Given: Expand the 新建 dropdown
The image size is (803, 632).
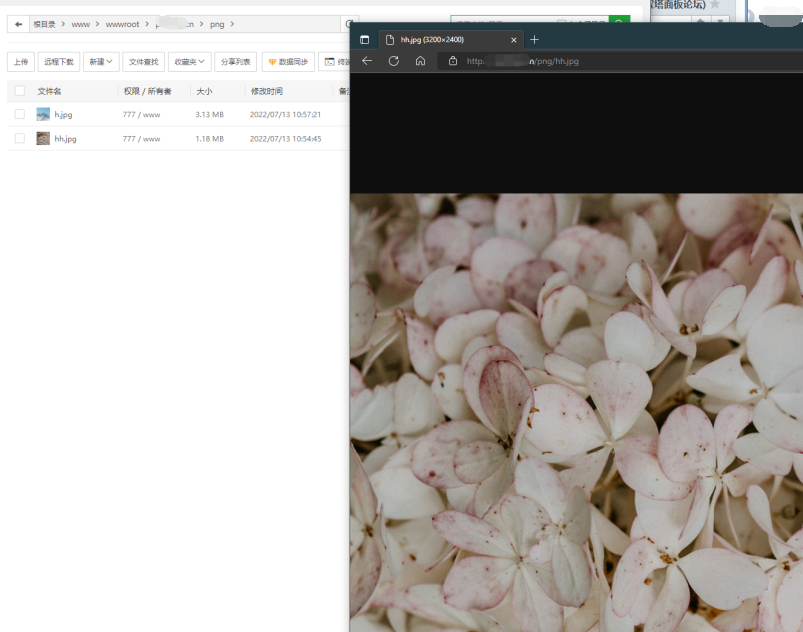Looking at the screenshot, I should click(x=101, y=62).
